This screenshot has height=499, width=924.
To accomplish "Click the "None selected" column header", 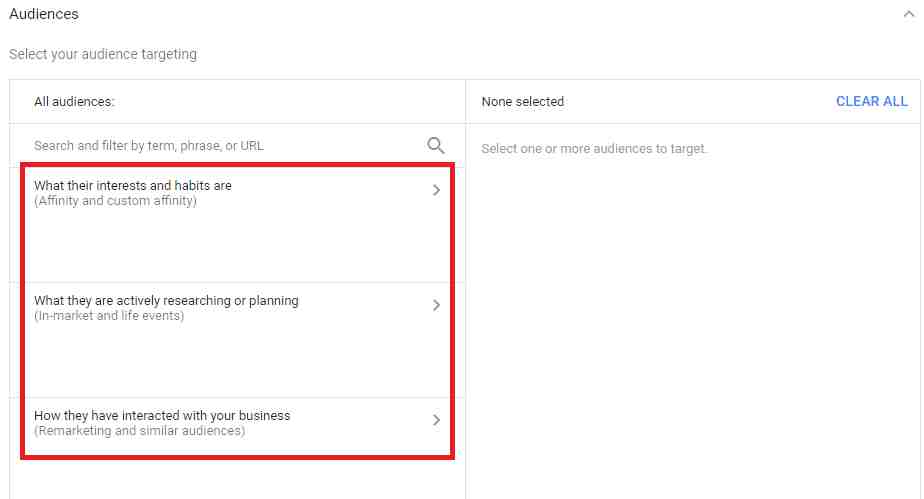I will [522, 101].
